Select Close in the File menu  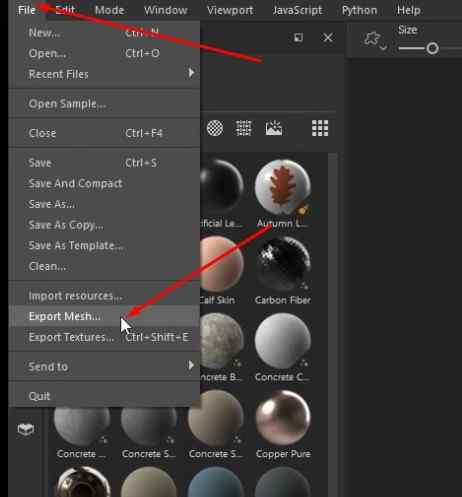pos(104,133)
